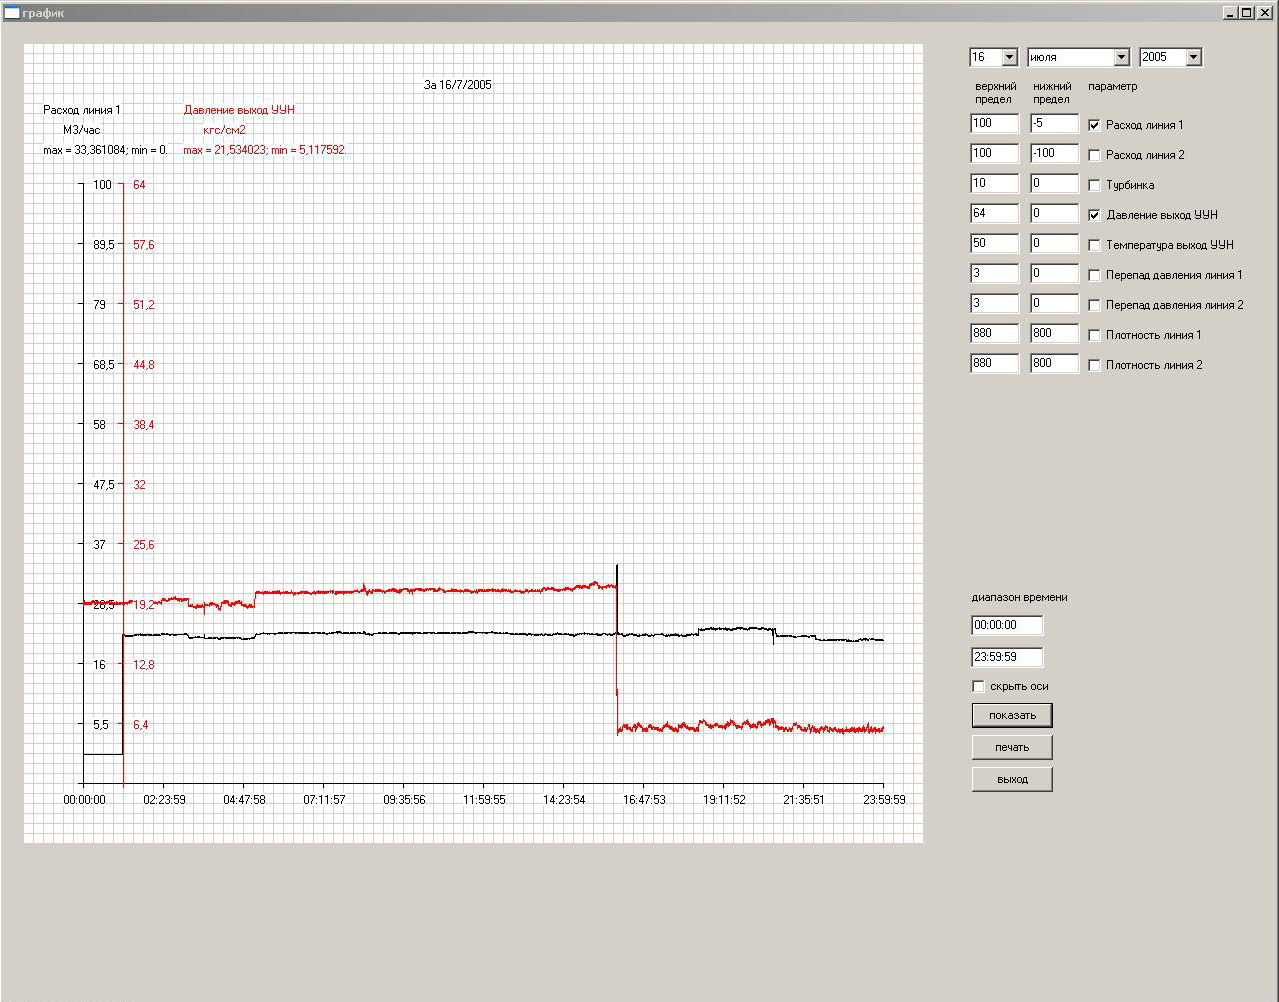Edit lower limit 800 for Плотность линия 1
Image resolution: width=1279 pixels, height=1002 pixels.
pyautogui.click(x=1054, y=333)
